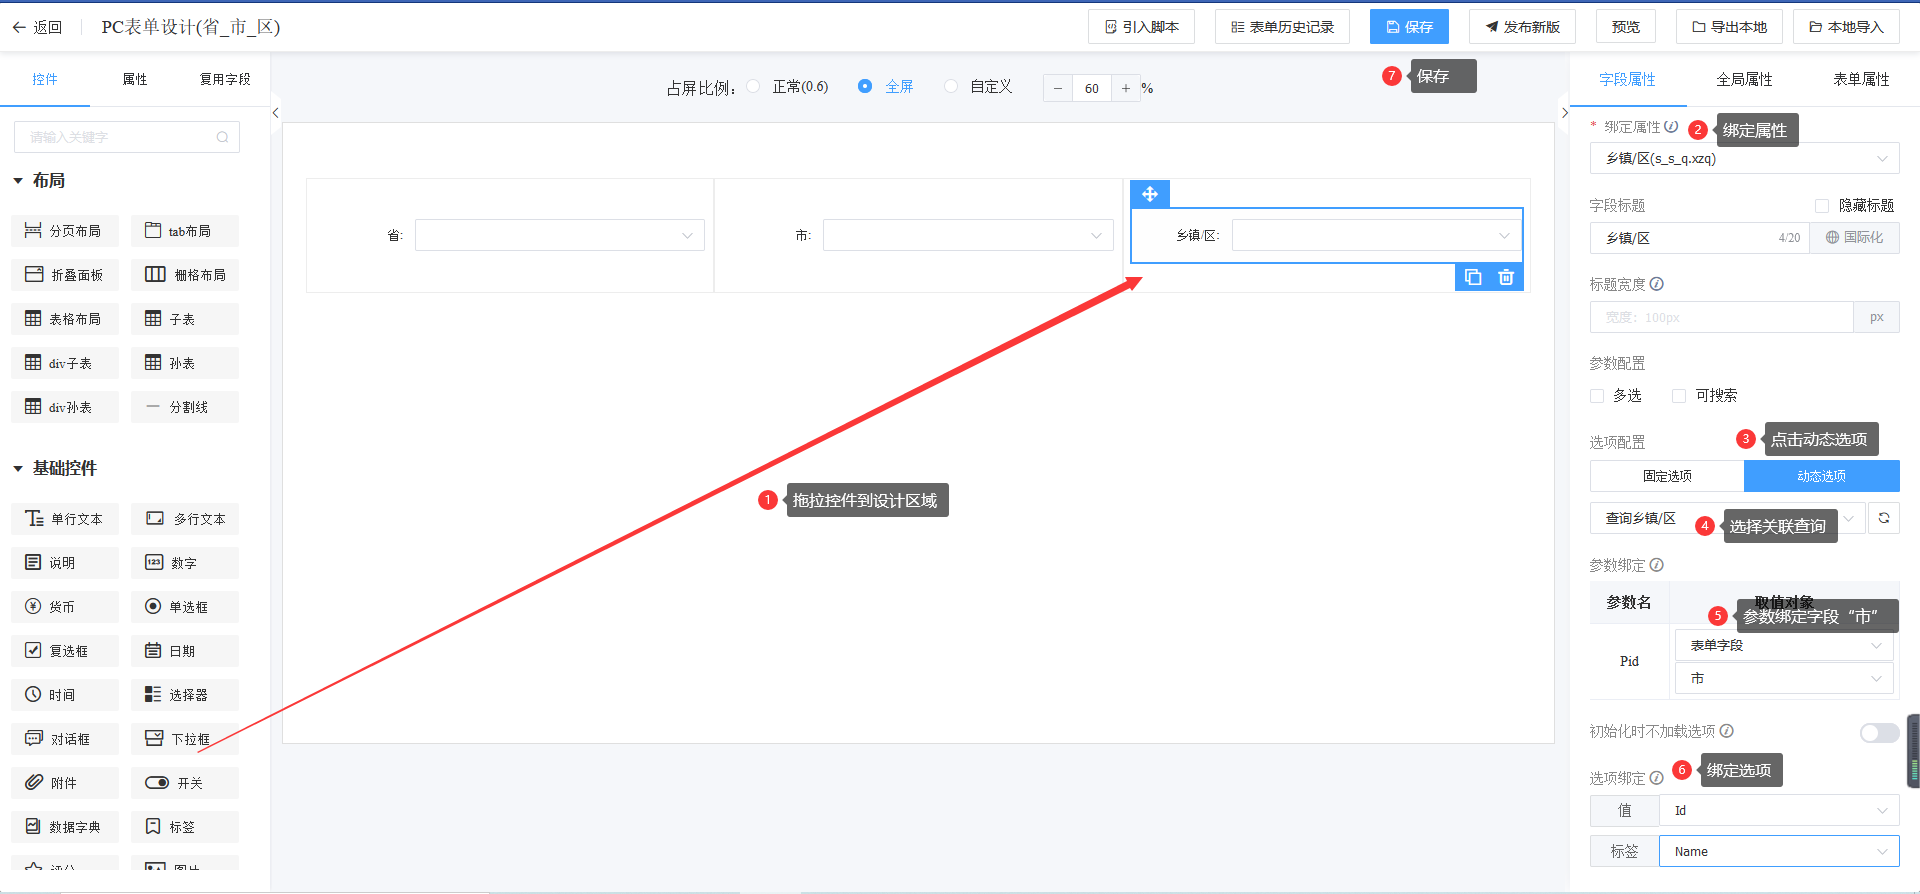The width and height of the screenshot is (1920, 894).
Task: Select the 单行文本 control
Action: coord(65,519)
